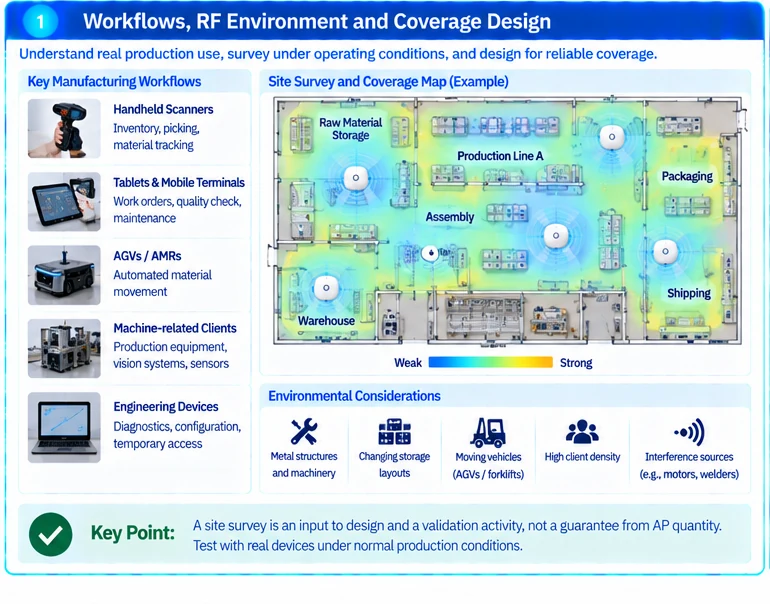770x604 pixels.
Task: Click the Shipping map label
Action: click(x=688, y=293)
